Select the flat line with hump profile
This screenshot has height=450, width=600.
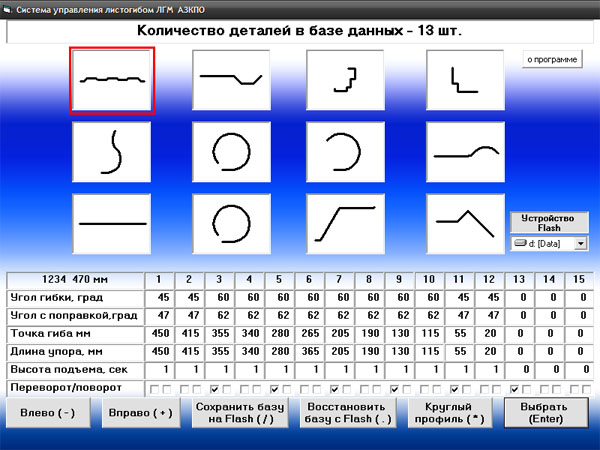click(464, 151)
